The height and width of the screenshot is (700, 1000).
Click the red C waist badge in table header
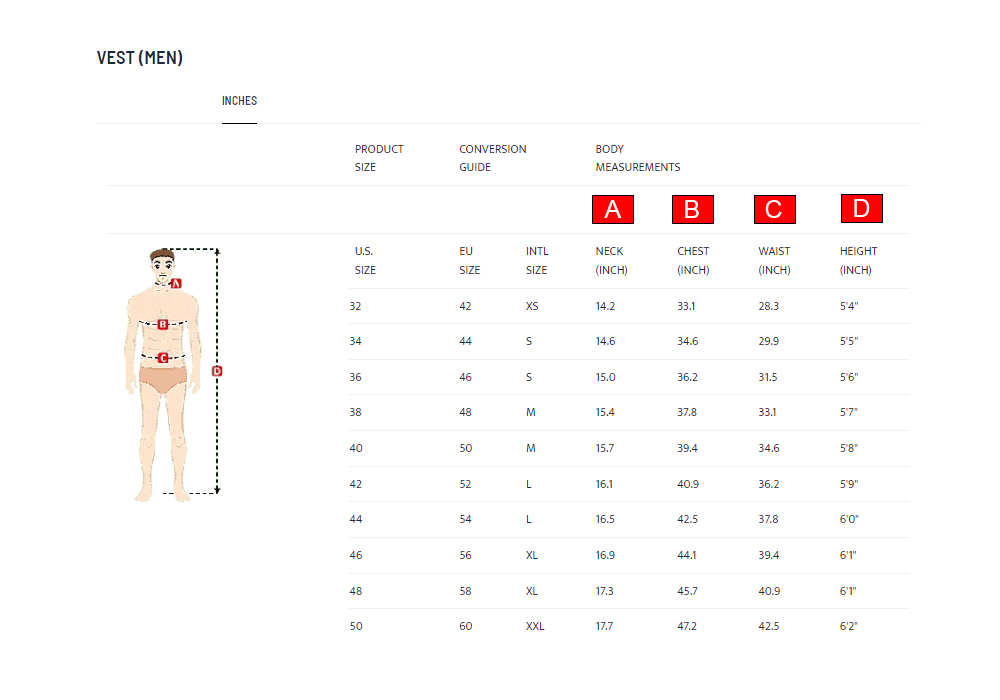774,209
